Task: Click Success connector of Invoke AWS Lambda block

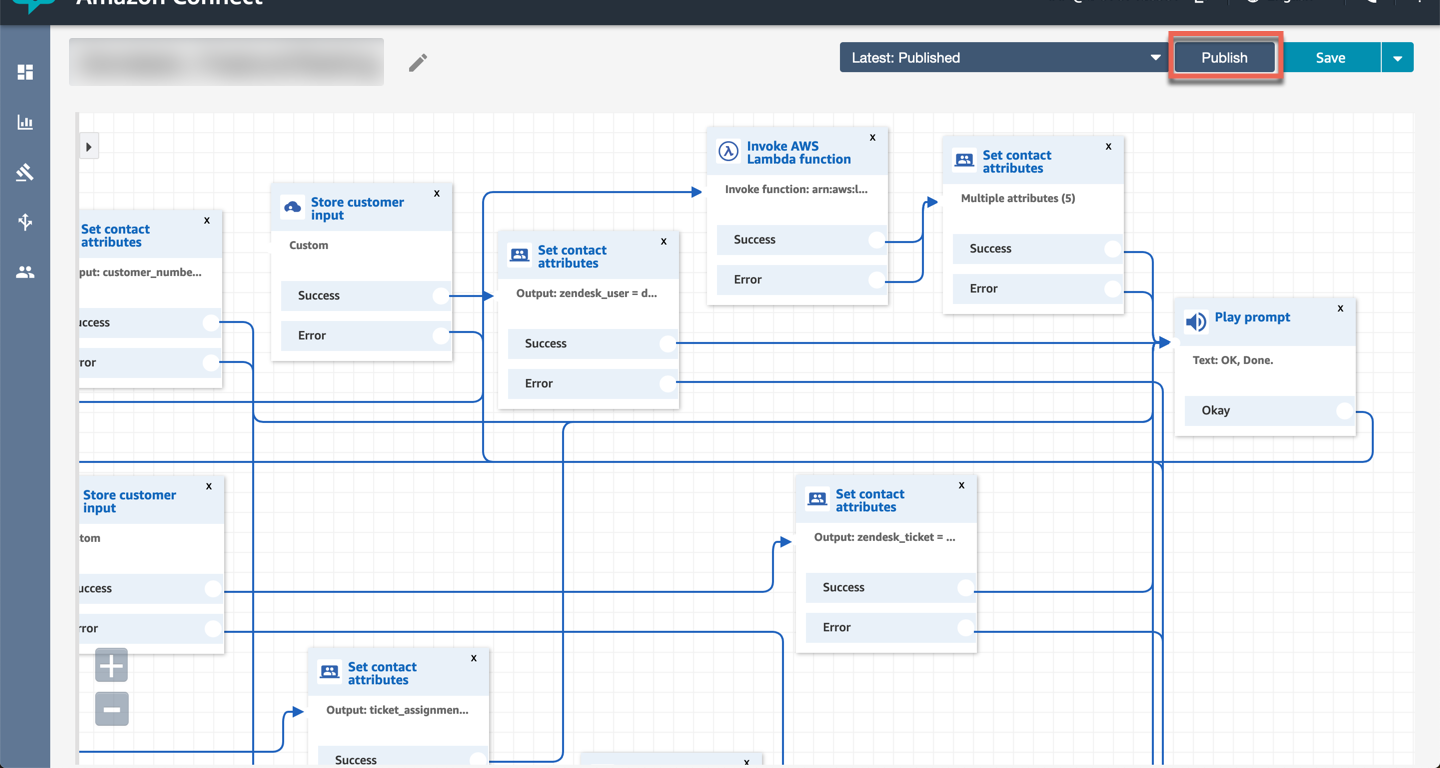Action: pyautogui.click(x=876, y=240)
